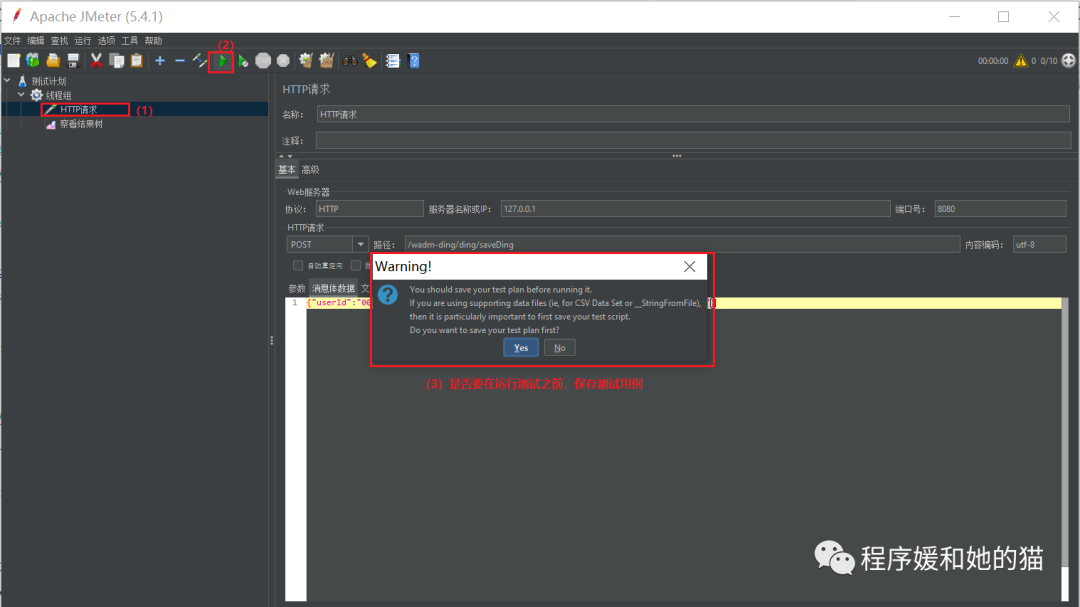Click the Search binoculars icon
Screen dimensions: 1080x607
point(350,61)
